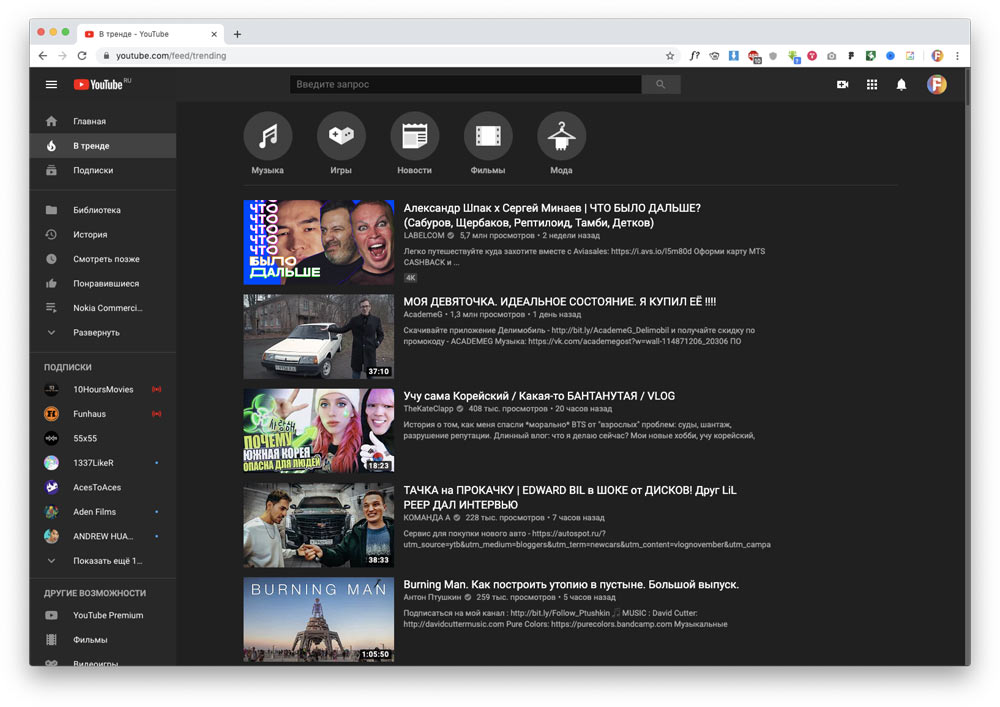Open the hamburger guide menu
The width and height of the screenshot is (1000, 707).
(51, 85)
